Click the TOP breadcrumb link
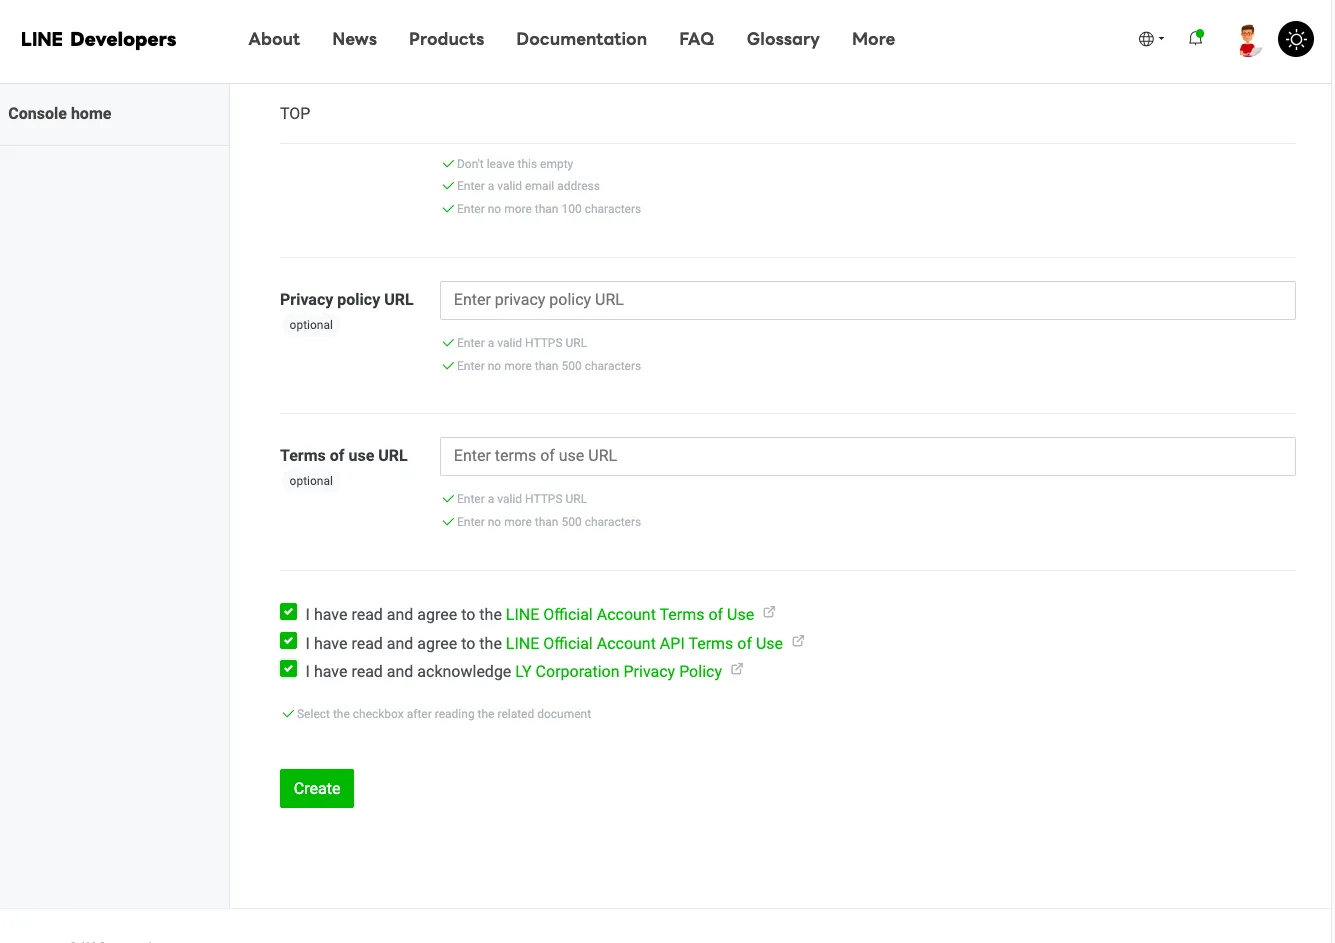The width and height of the screenshot is (1335, 943). (295, 113)
